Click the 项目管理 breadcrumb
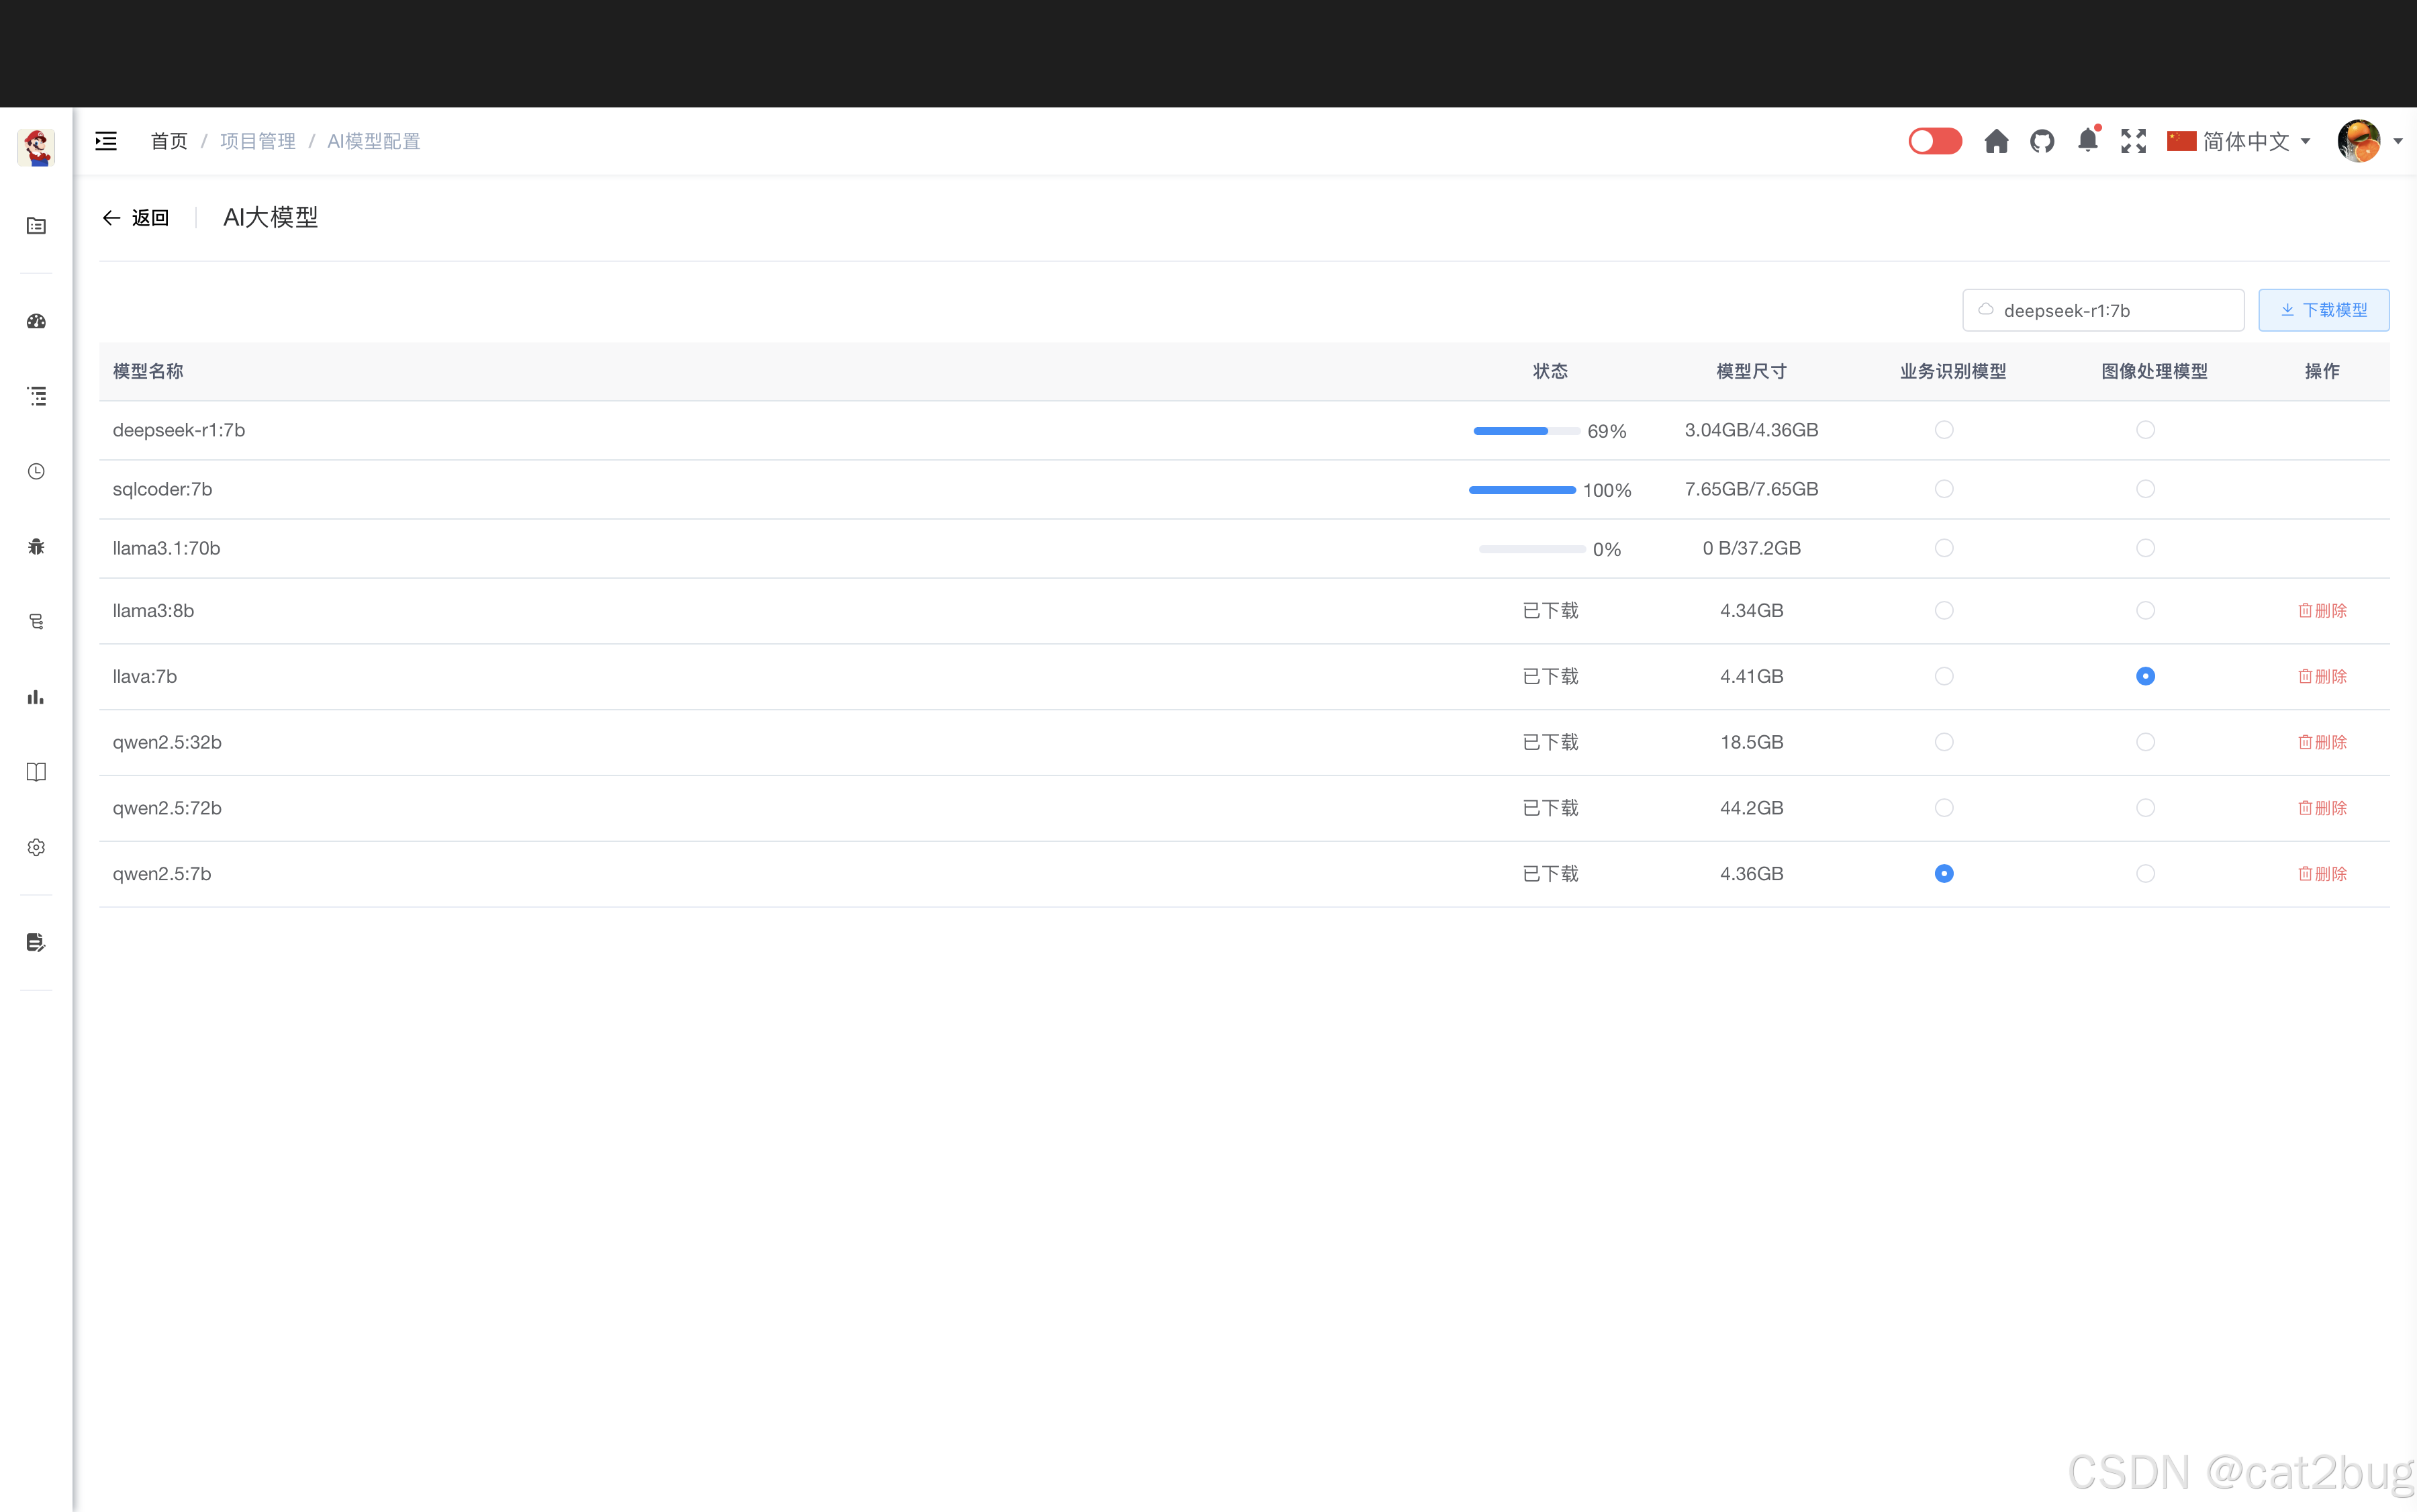 click(x=258, y=141)
